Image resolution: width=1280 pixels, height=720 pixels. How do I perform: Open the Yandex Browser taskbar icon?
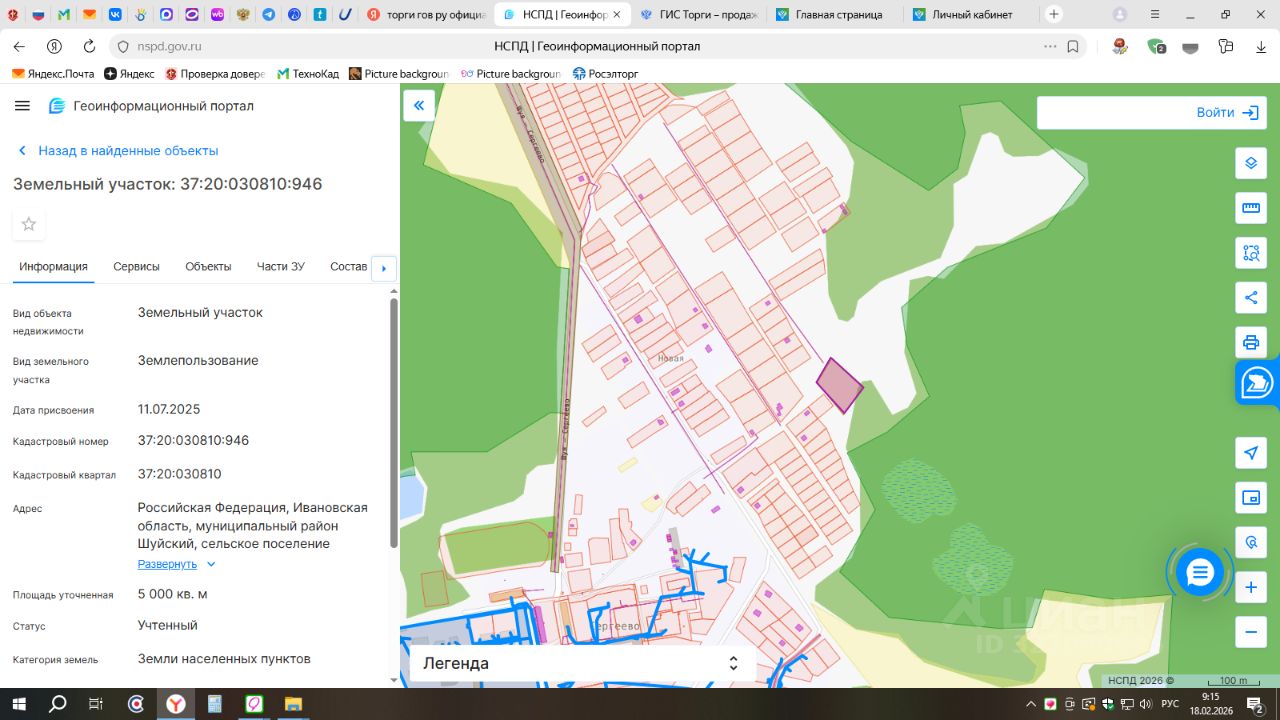[175, 704]
